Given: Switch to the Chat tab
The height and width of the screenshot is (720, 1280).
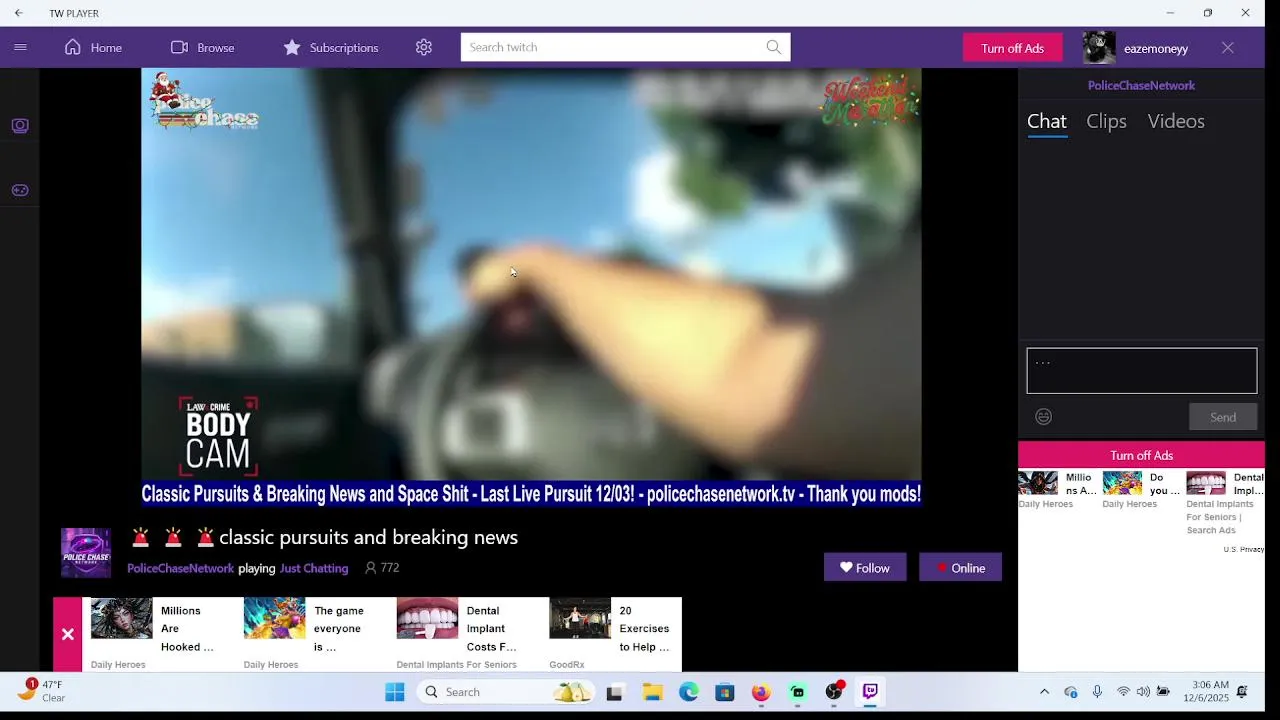Looking at the screenshot, I should (x=1047, y=121).
